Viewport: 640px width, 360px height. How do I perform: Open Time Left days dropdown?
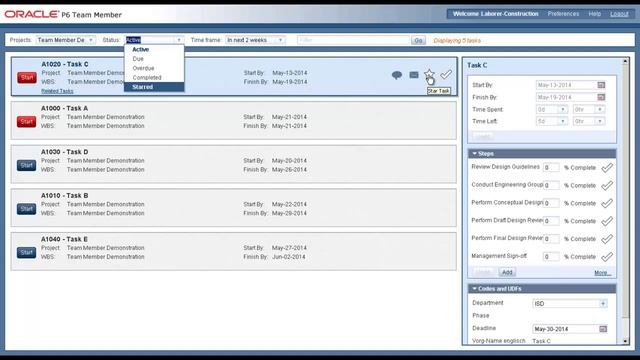click(x=562, y=121)
